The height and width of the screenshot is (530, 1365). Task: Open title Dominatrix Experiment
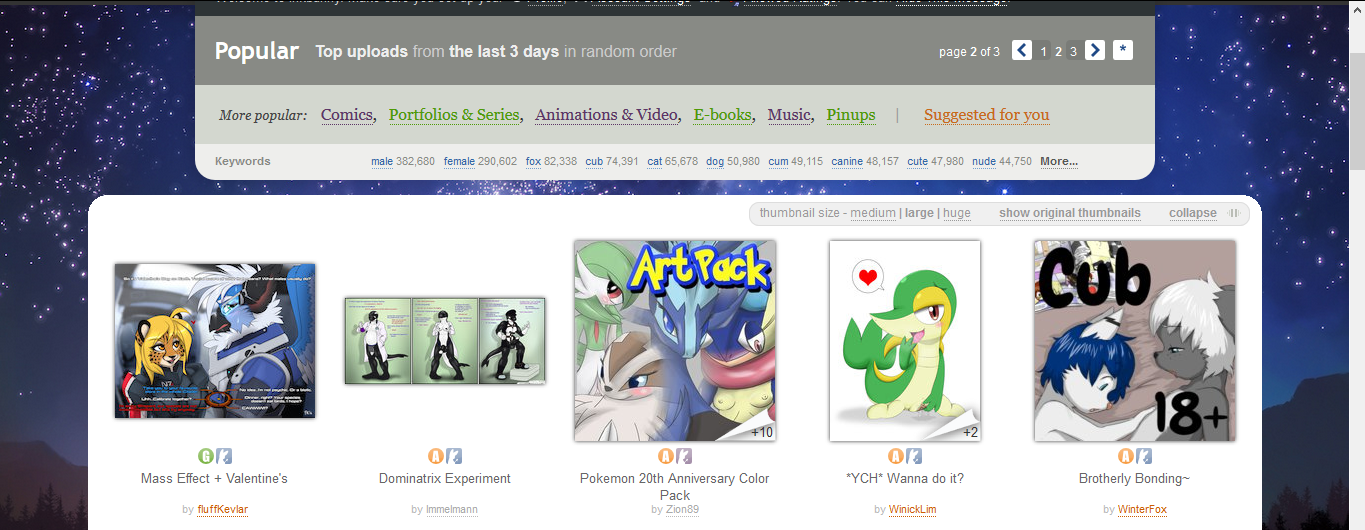click(445, 479)
